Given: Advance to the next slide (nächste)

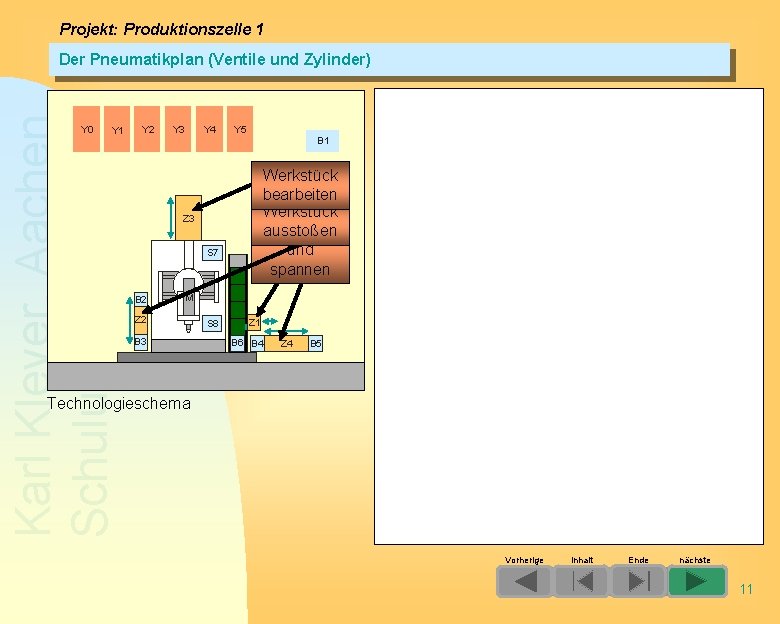Looking at the screenshot, I should coord(697,581).
